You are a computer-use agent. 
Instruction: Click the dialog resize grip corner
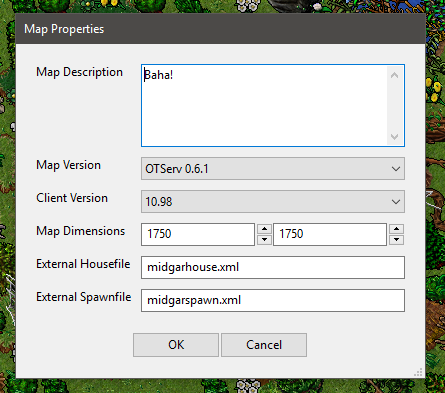(x=419, y=372)
